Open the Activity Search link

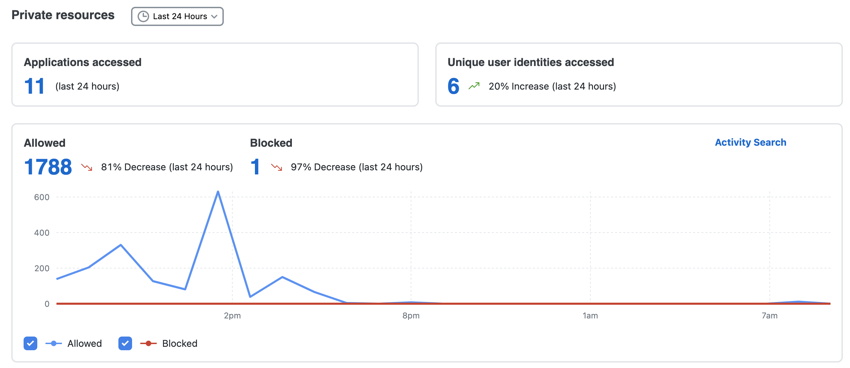[x=750, y=143]
